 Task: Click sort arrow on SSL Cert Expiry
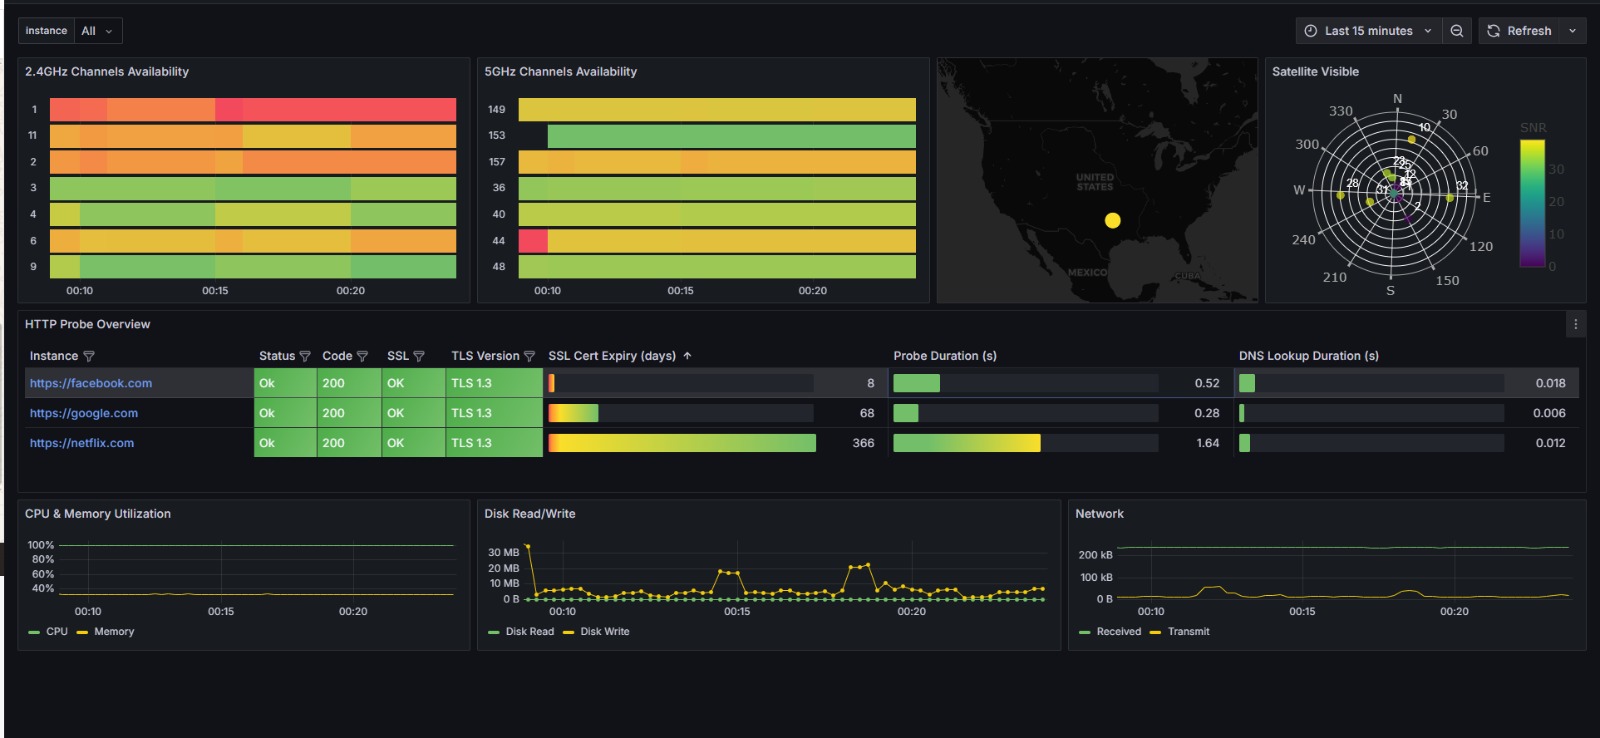pyautogui.click(x=687, y=356)
